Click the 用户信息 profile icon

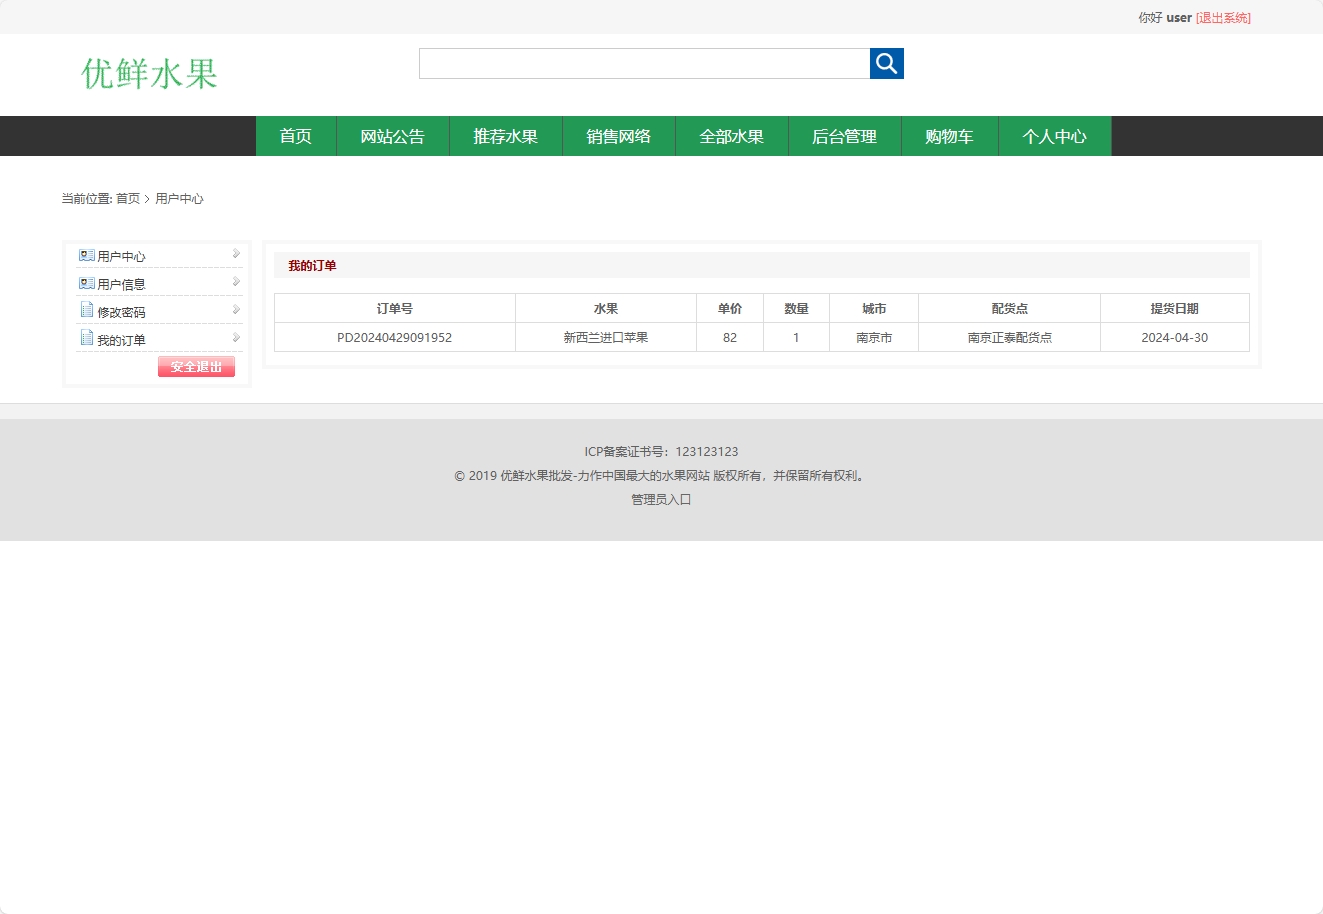[x=86, y=283]
